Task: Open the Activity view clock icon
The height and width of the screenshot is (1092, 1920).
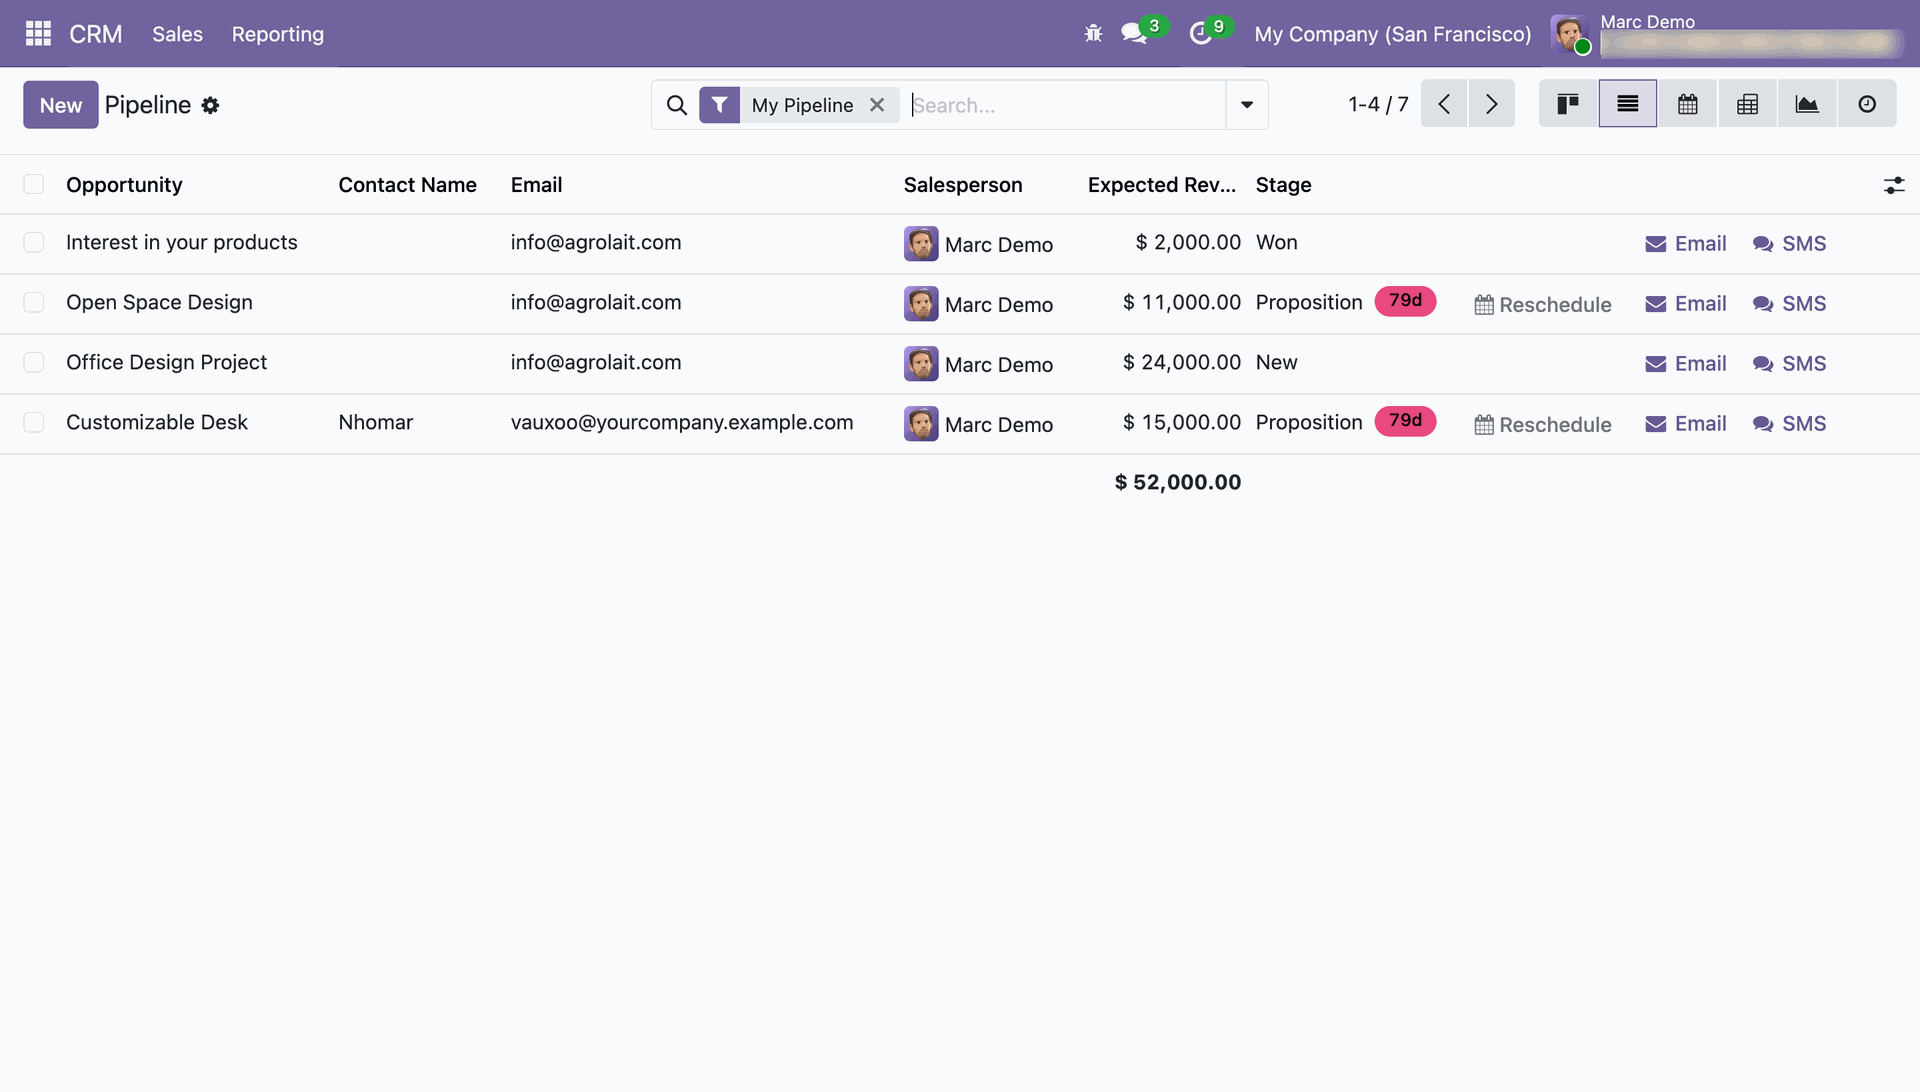Action: click(1866, 104)
